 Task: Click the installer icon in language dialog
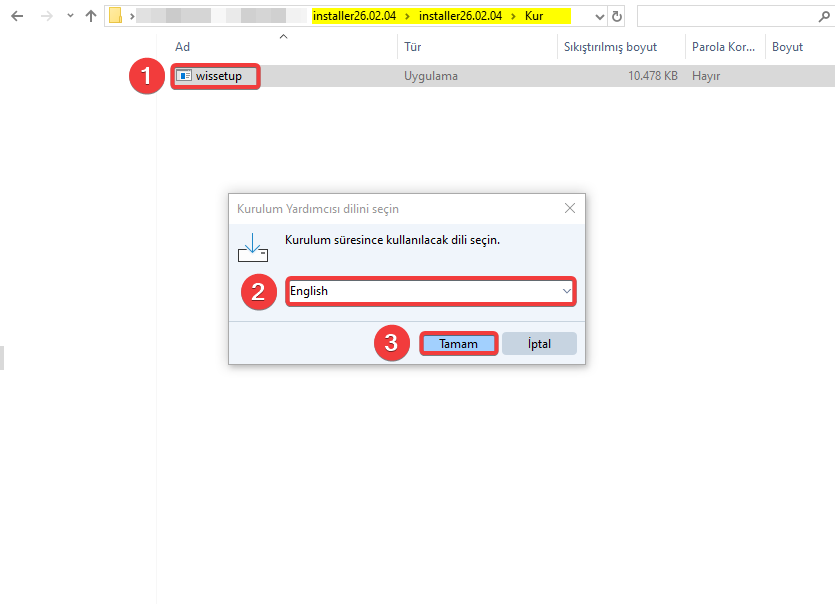pyautogui.click(x=252, y=246)
